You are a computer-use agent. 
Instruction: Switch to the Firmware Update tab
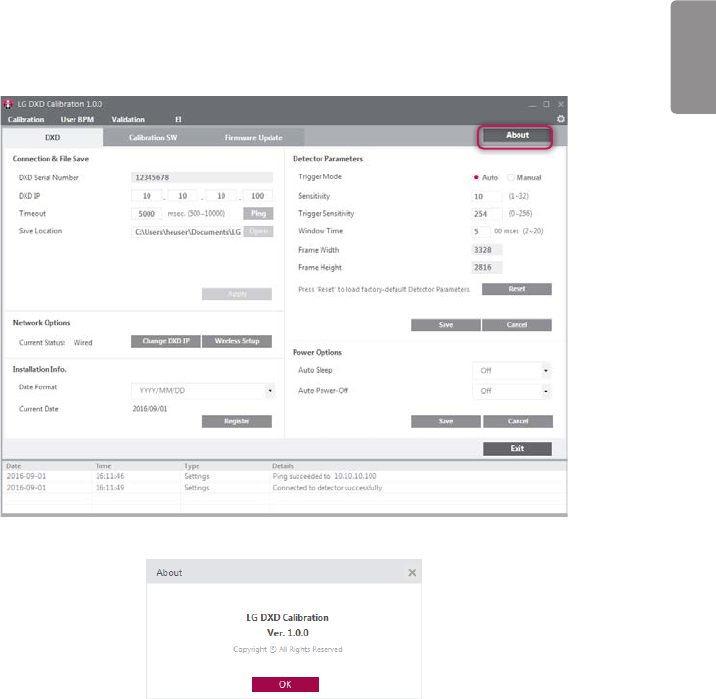pyautogui.click(x=253, y=137)
